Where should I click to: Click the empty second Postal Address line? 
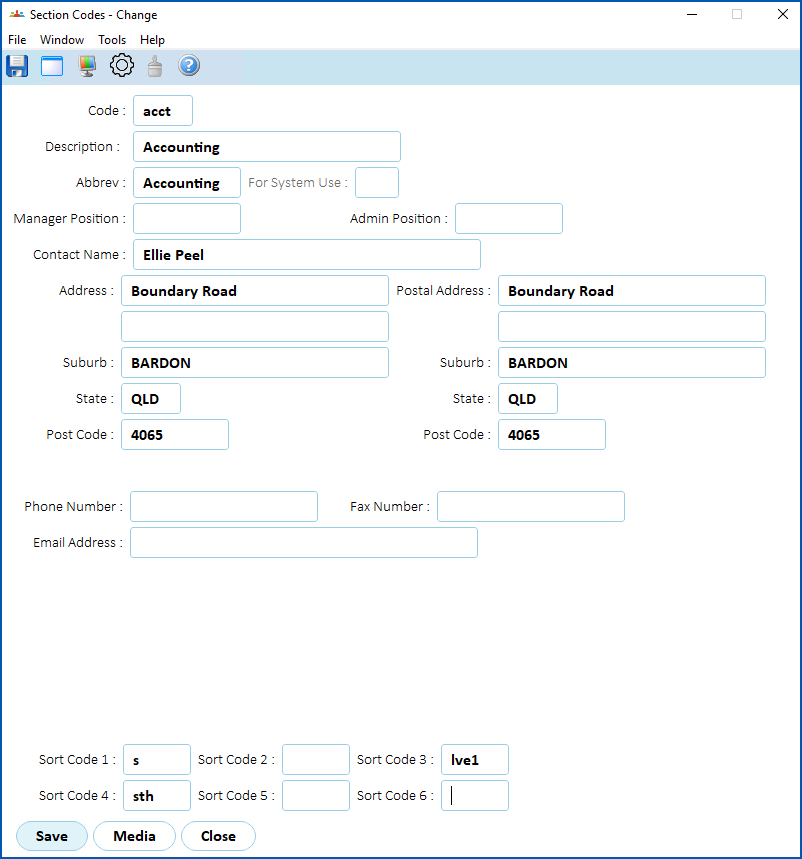(x=632, y=327)
